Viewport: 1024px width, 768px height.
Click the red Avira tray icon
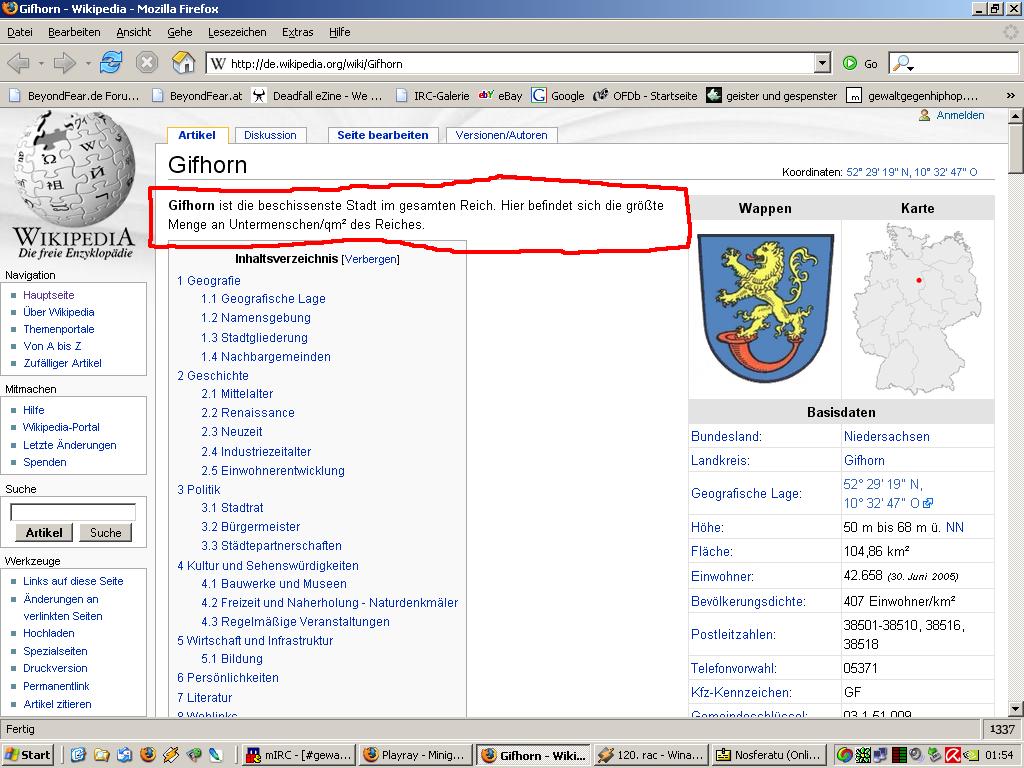click(x=953, y=756)
